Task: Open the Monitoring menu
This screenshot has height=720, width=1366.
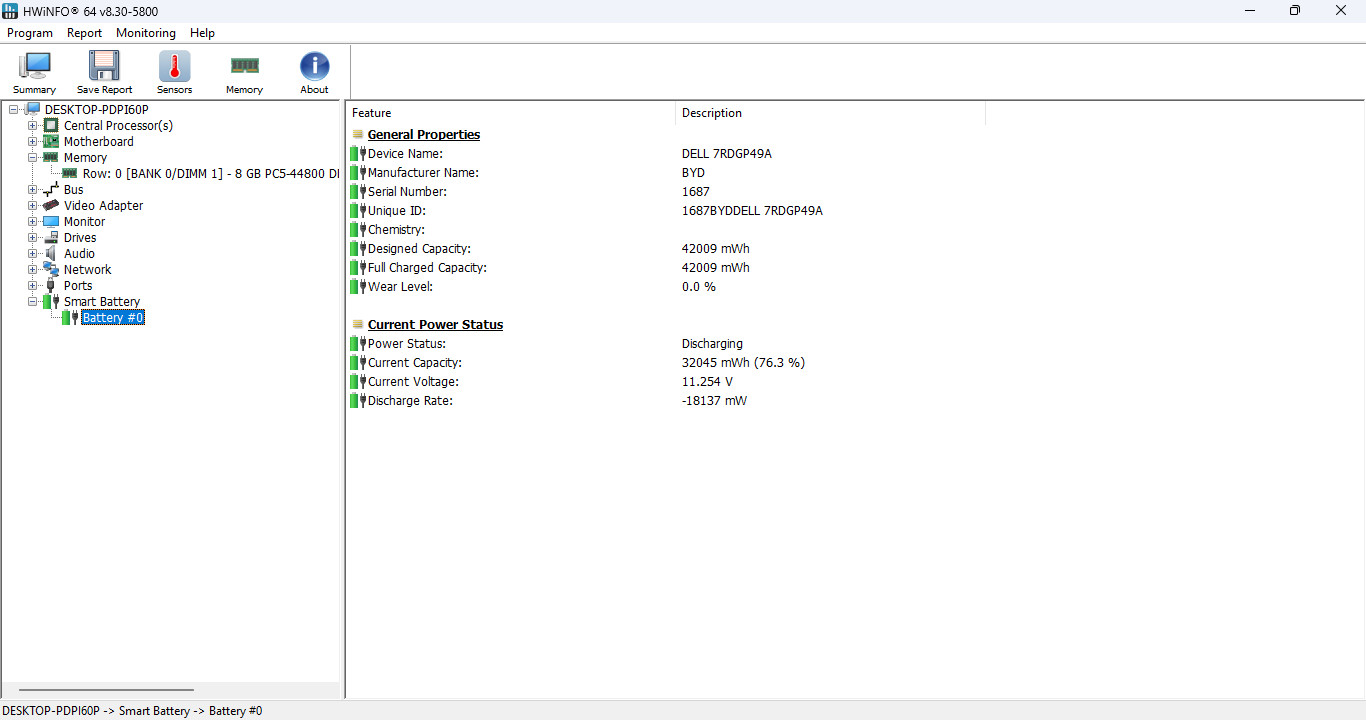Action: (x=145, y=33)
